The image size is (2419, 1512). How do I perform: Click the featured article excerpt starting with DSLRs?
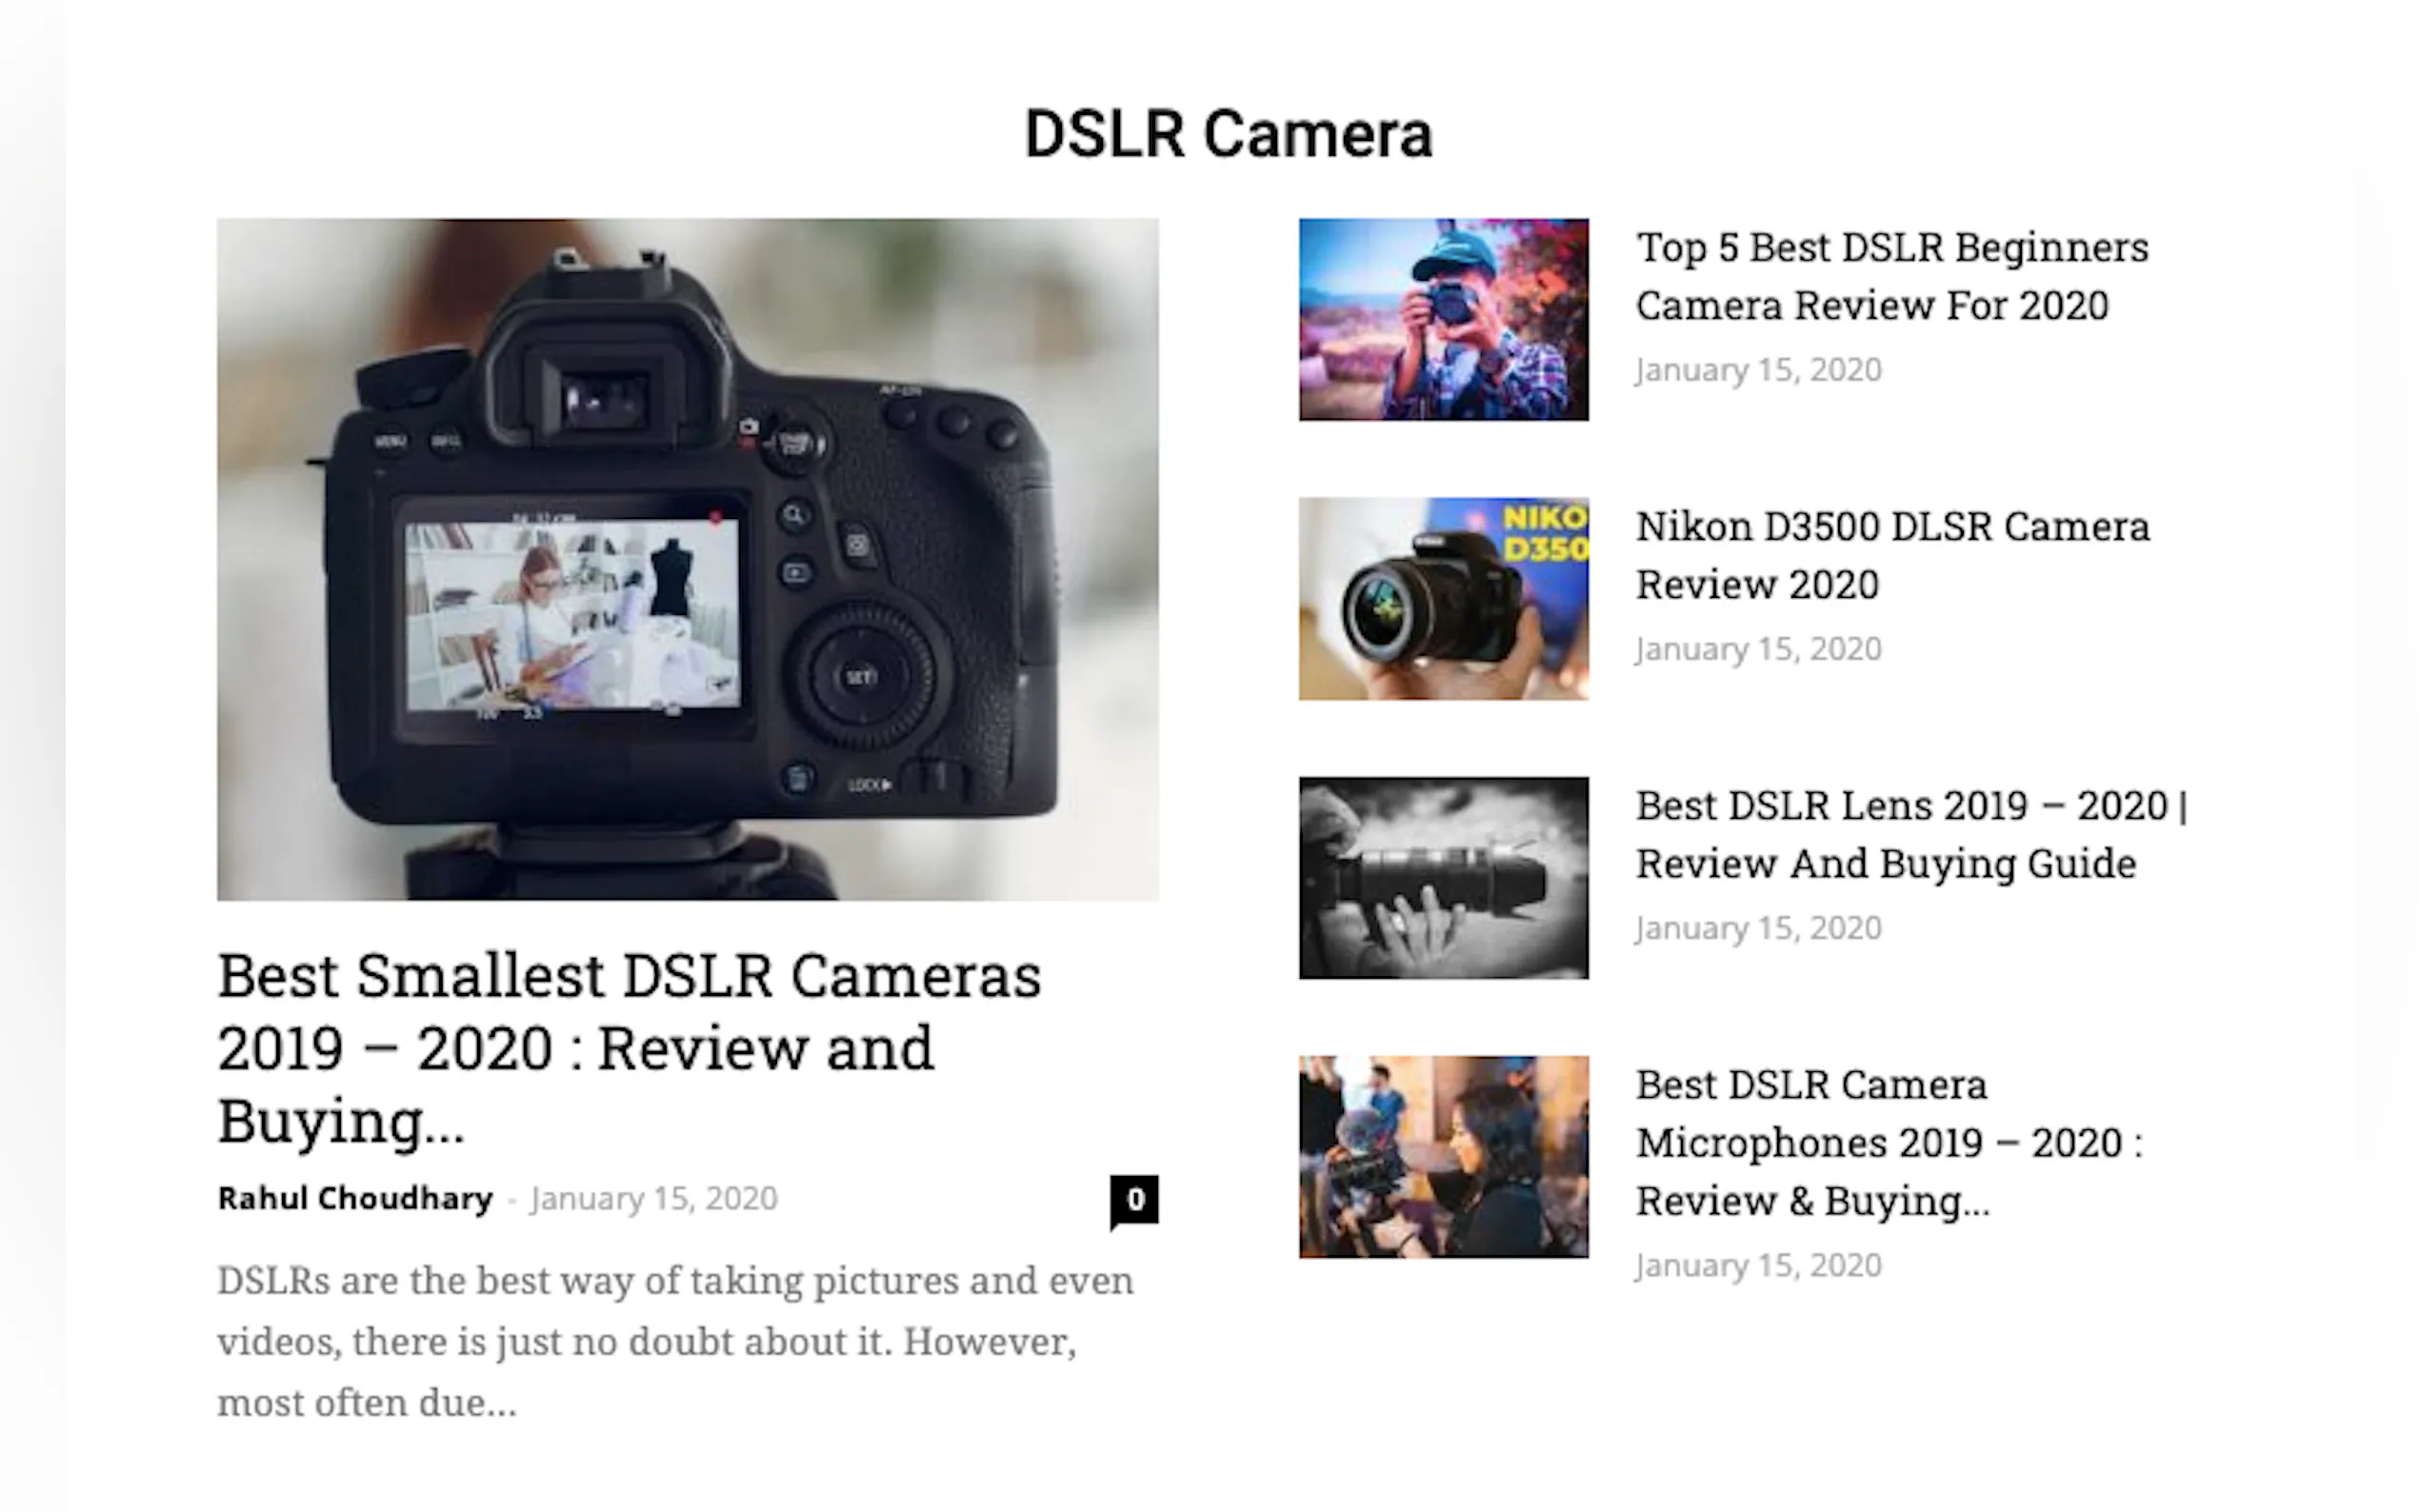pos(676,1341)
